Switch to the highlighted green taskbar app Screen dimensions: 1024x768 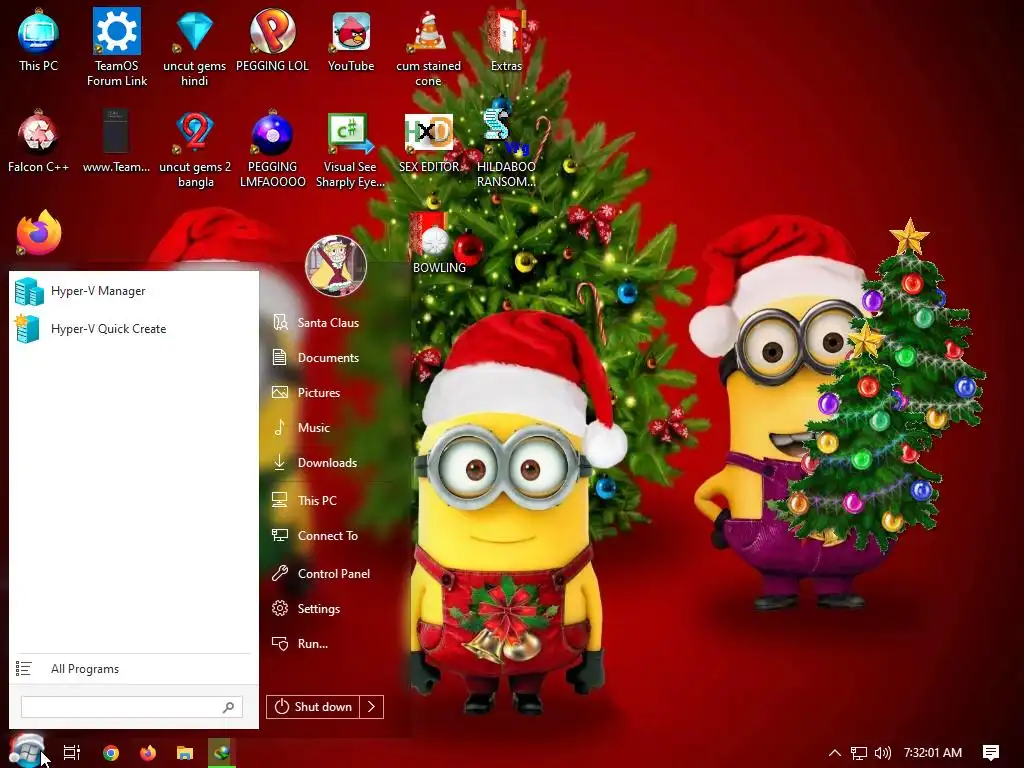click(x=222, y=752)
